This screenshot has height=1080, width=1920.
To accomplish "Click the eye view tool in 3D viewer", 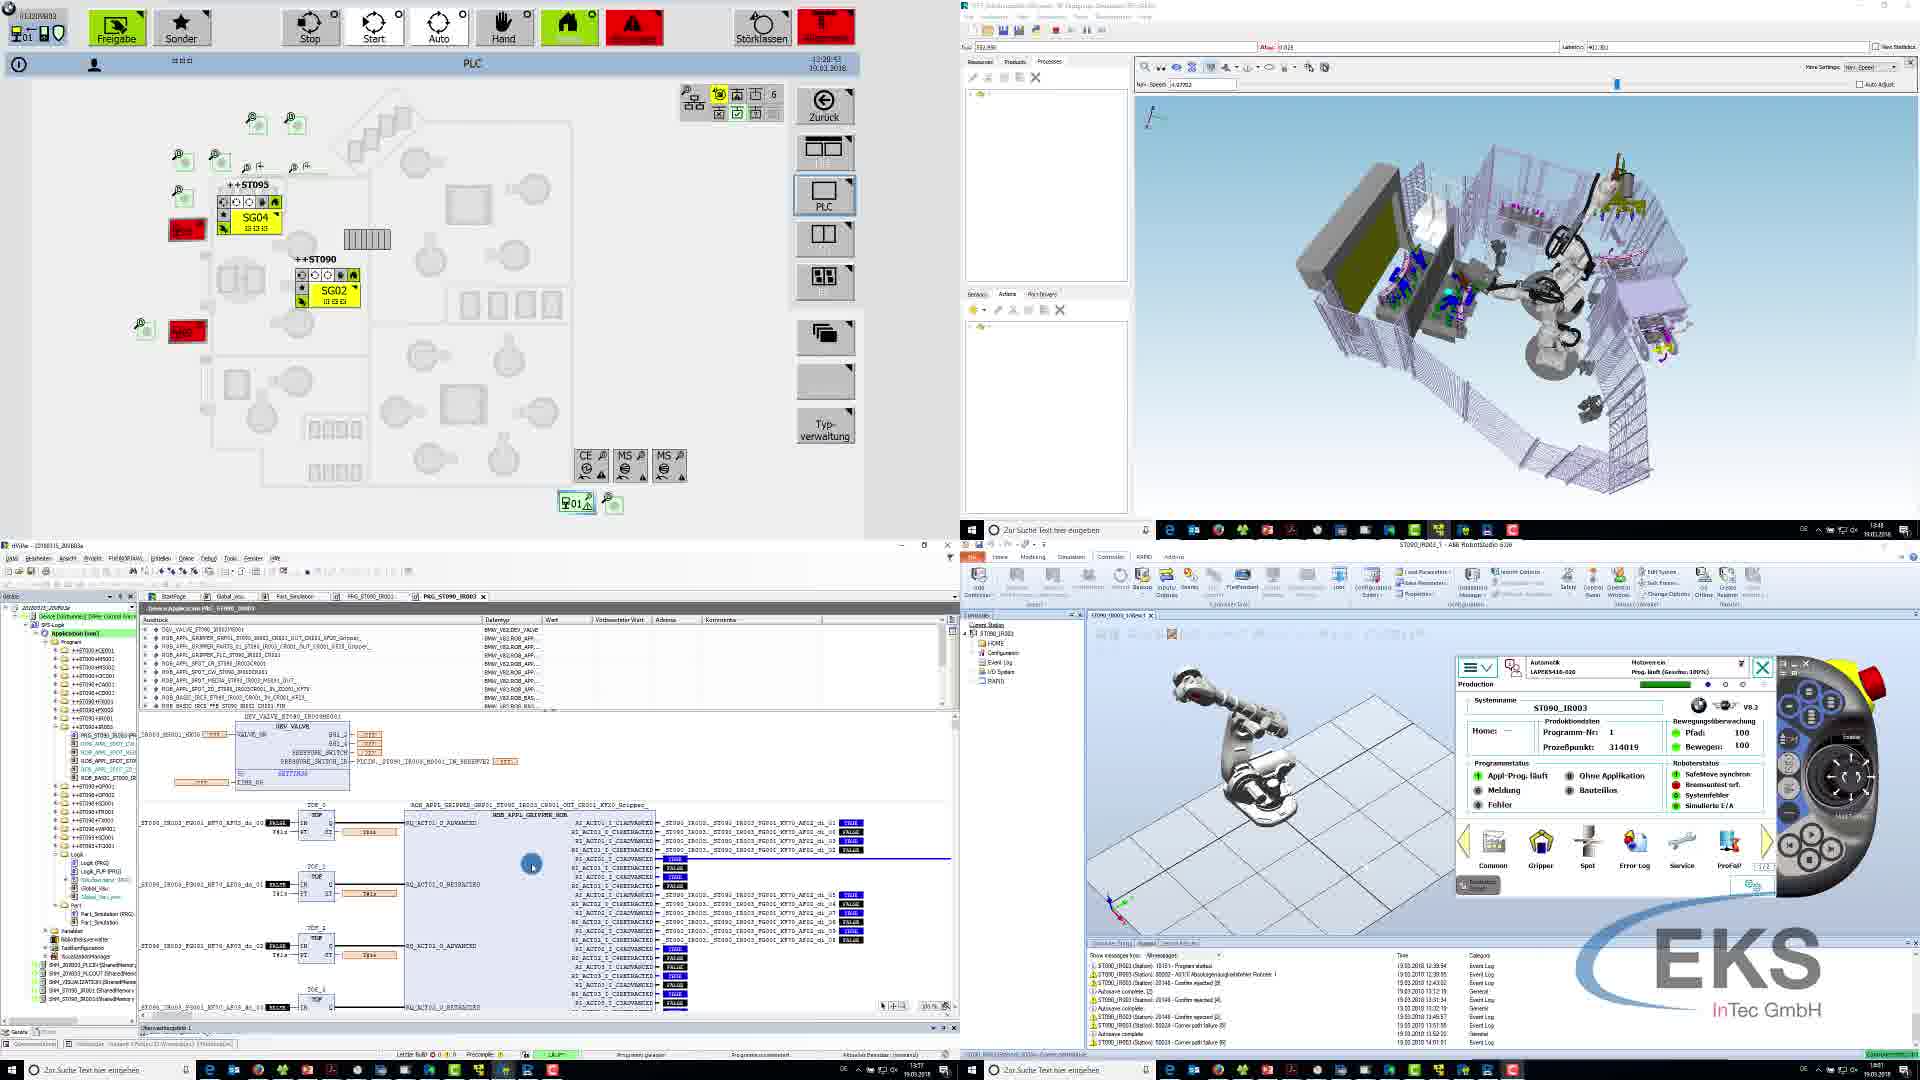I will 1176,67.
